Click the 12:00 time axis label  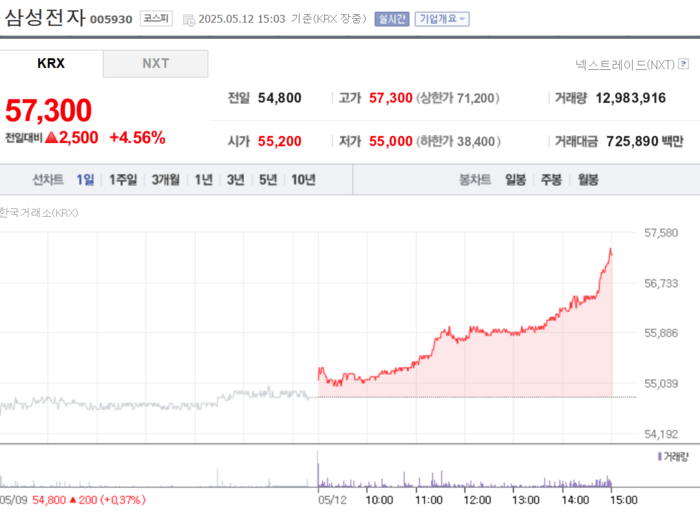point(477,500)
